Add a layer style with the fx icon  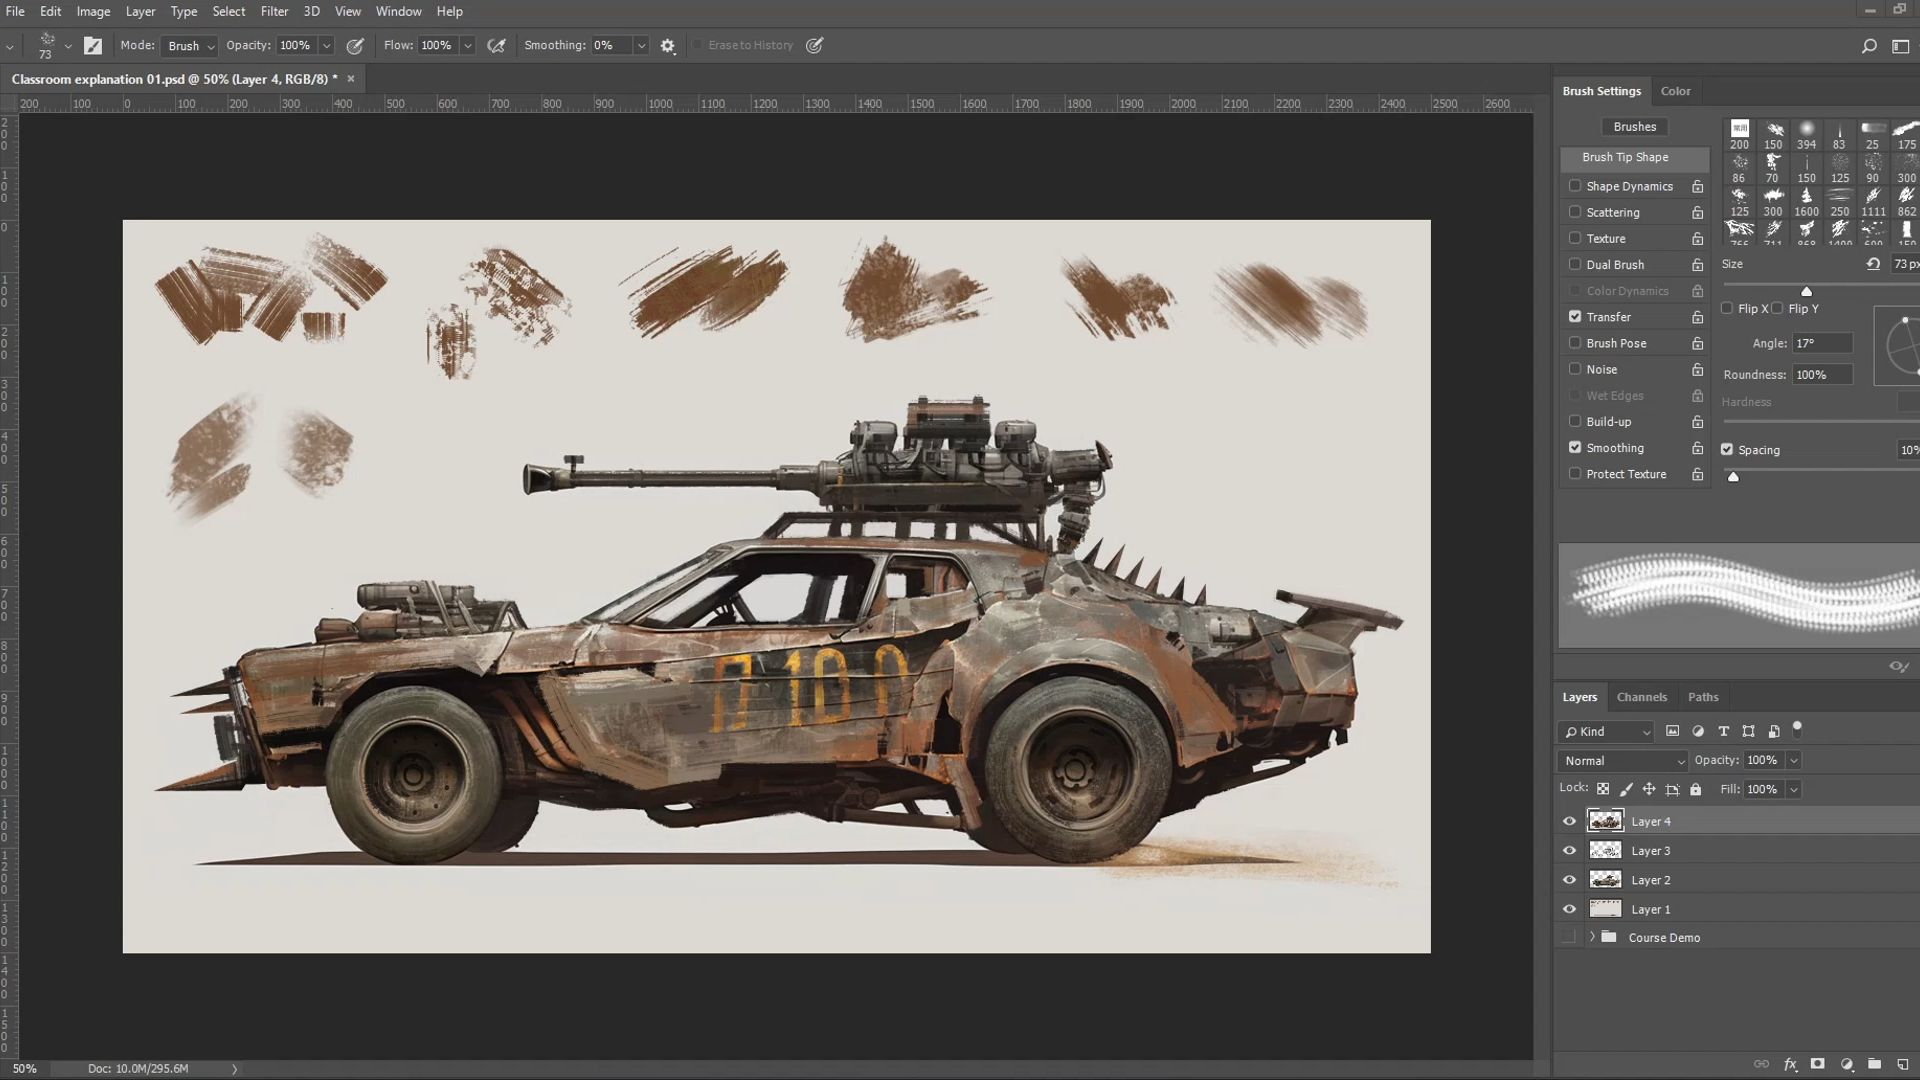point(1790,1064)
